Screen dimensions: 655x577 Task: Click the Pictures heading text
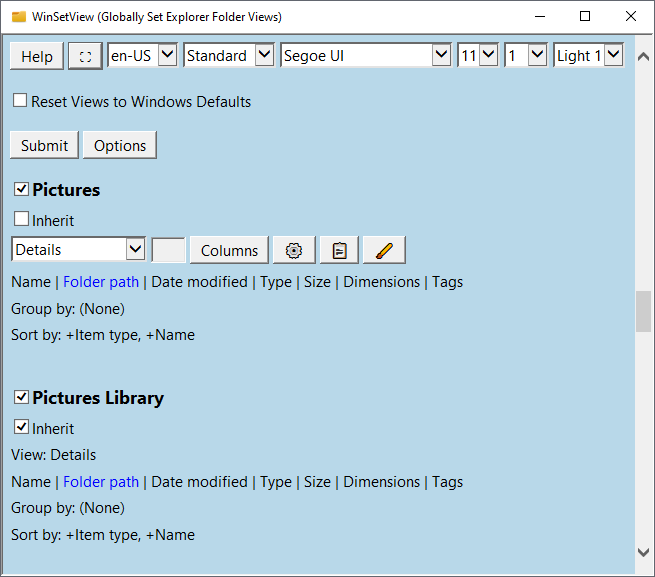tap(66, 190)
